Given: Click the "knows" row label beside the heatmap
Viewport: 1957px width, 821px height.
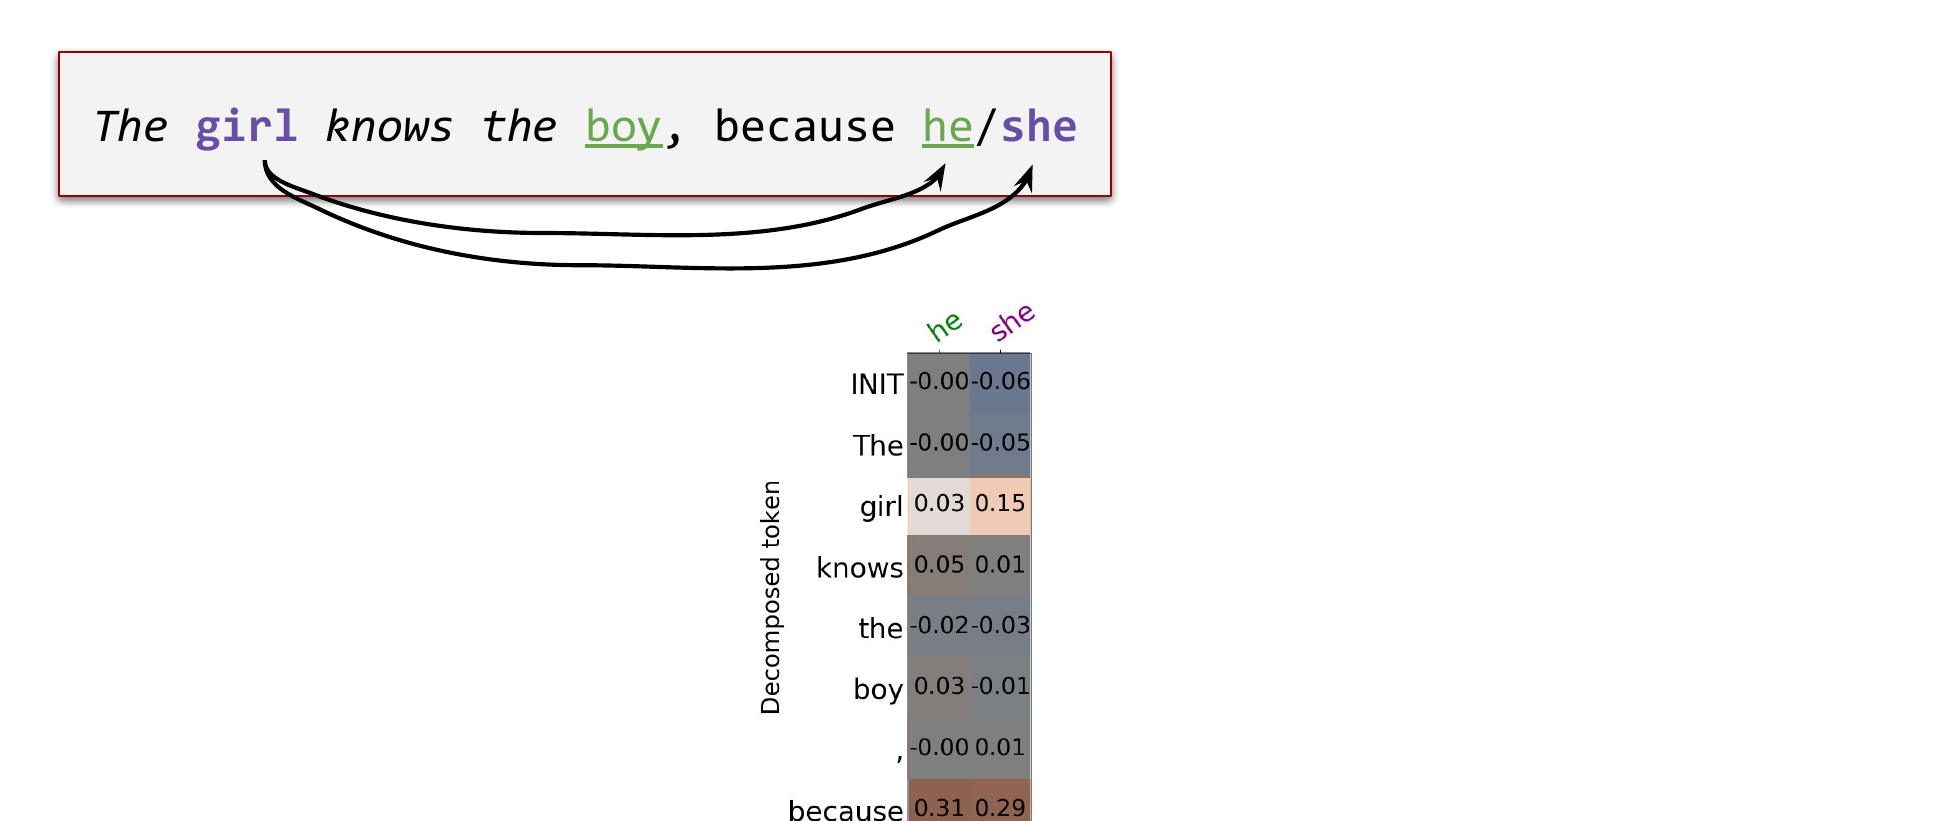Looking at the screenshot, I should point(859,568).
